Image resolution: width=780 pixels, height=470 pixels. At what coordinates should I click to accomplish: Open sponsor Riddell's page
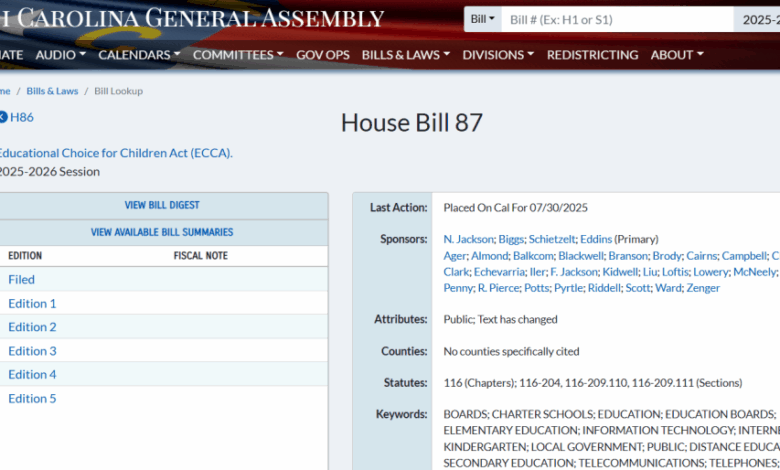[604, 288]
